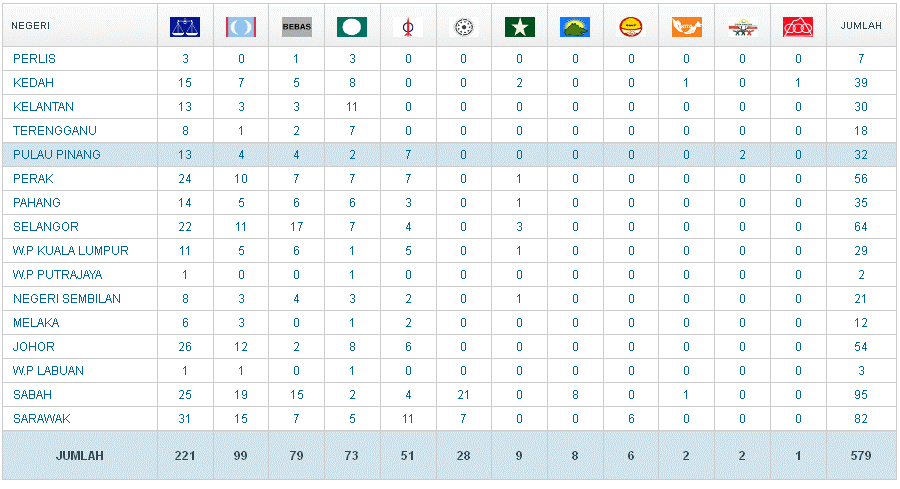
Task: Click the 79 total under BEBAS column
Action: [x=296, y=456]
